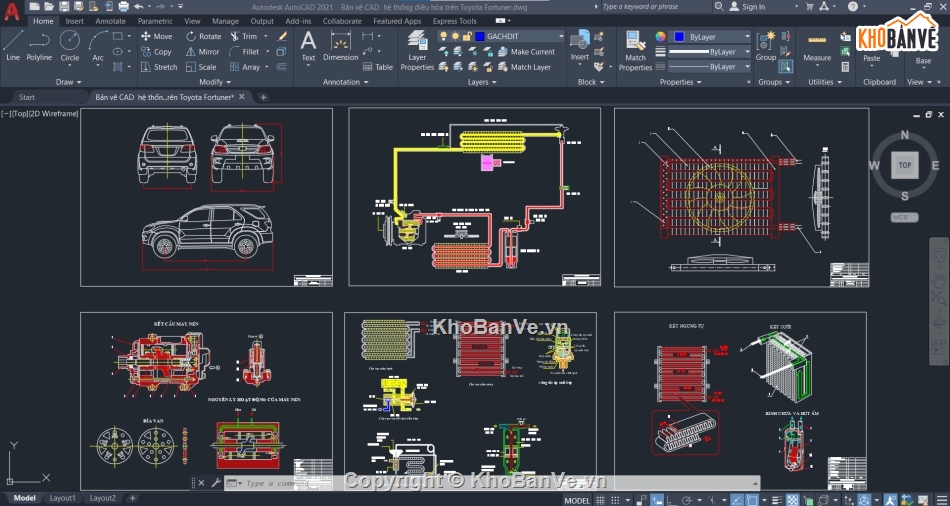Click the Mirror tool

pyautogui.click(x=203, y=52)
